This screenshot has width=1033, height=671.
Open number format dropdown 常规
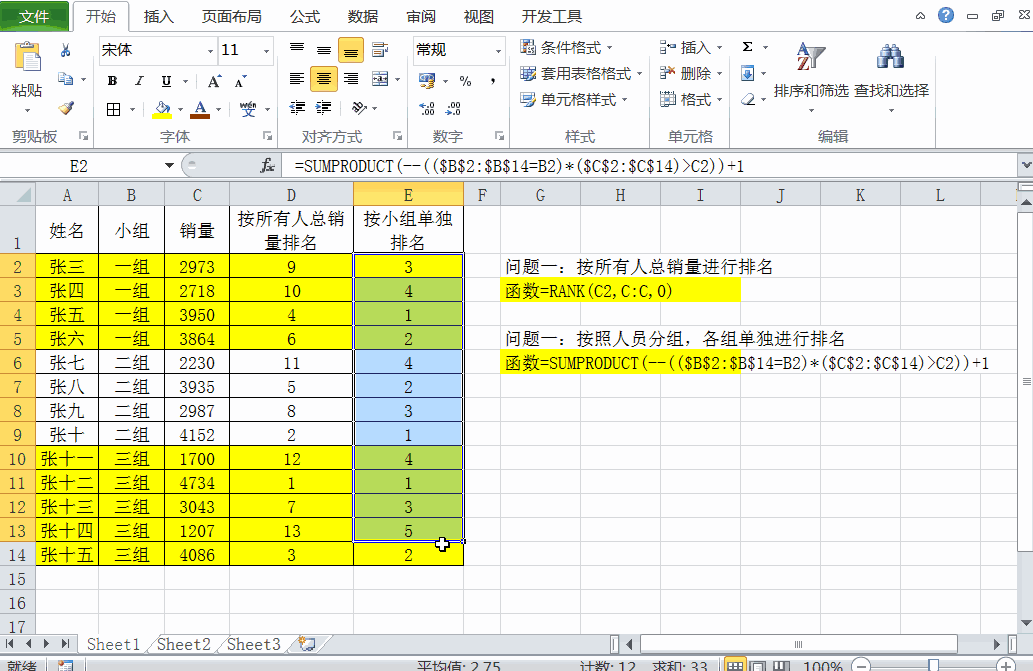pos(498,51)
